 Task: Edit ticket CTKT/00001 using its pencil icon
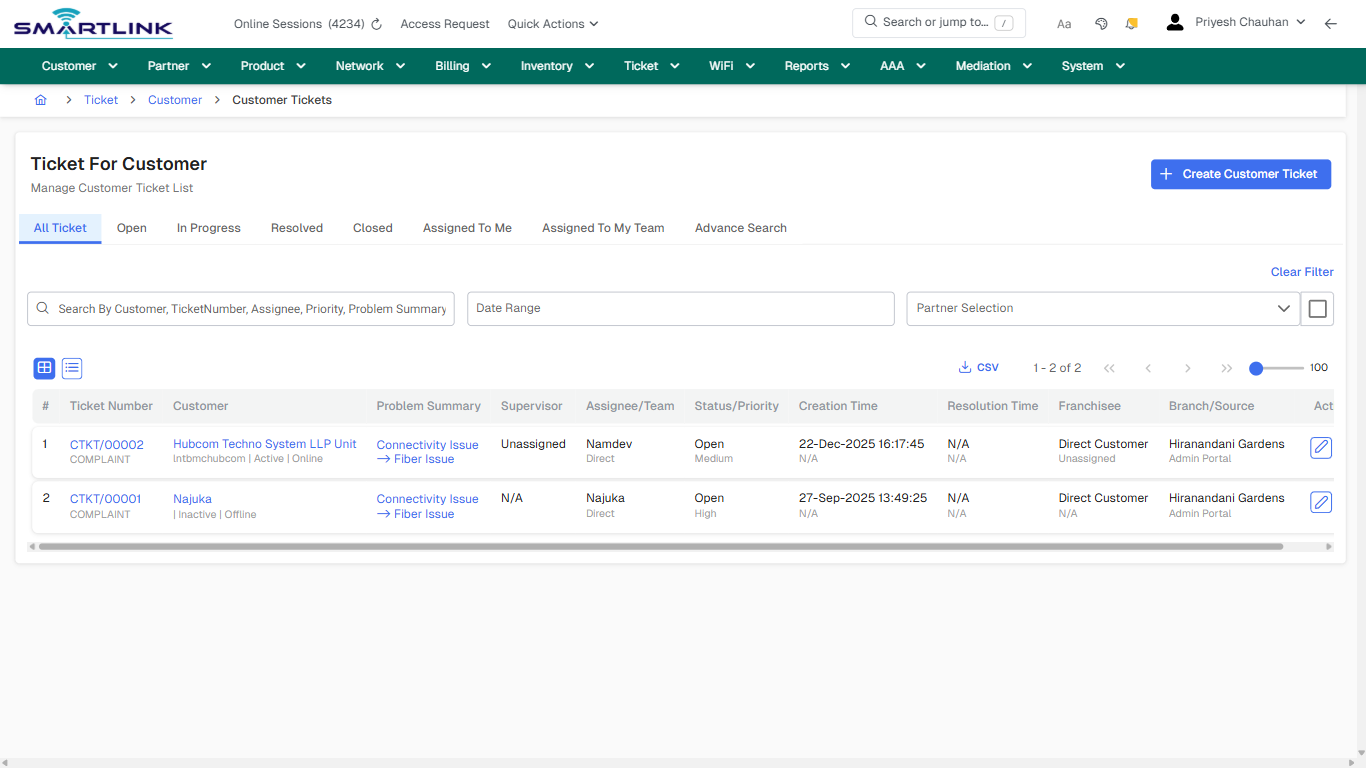pos(1321,502)
